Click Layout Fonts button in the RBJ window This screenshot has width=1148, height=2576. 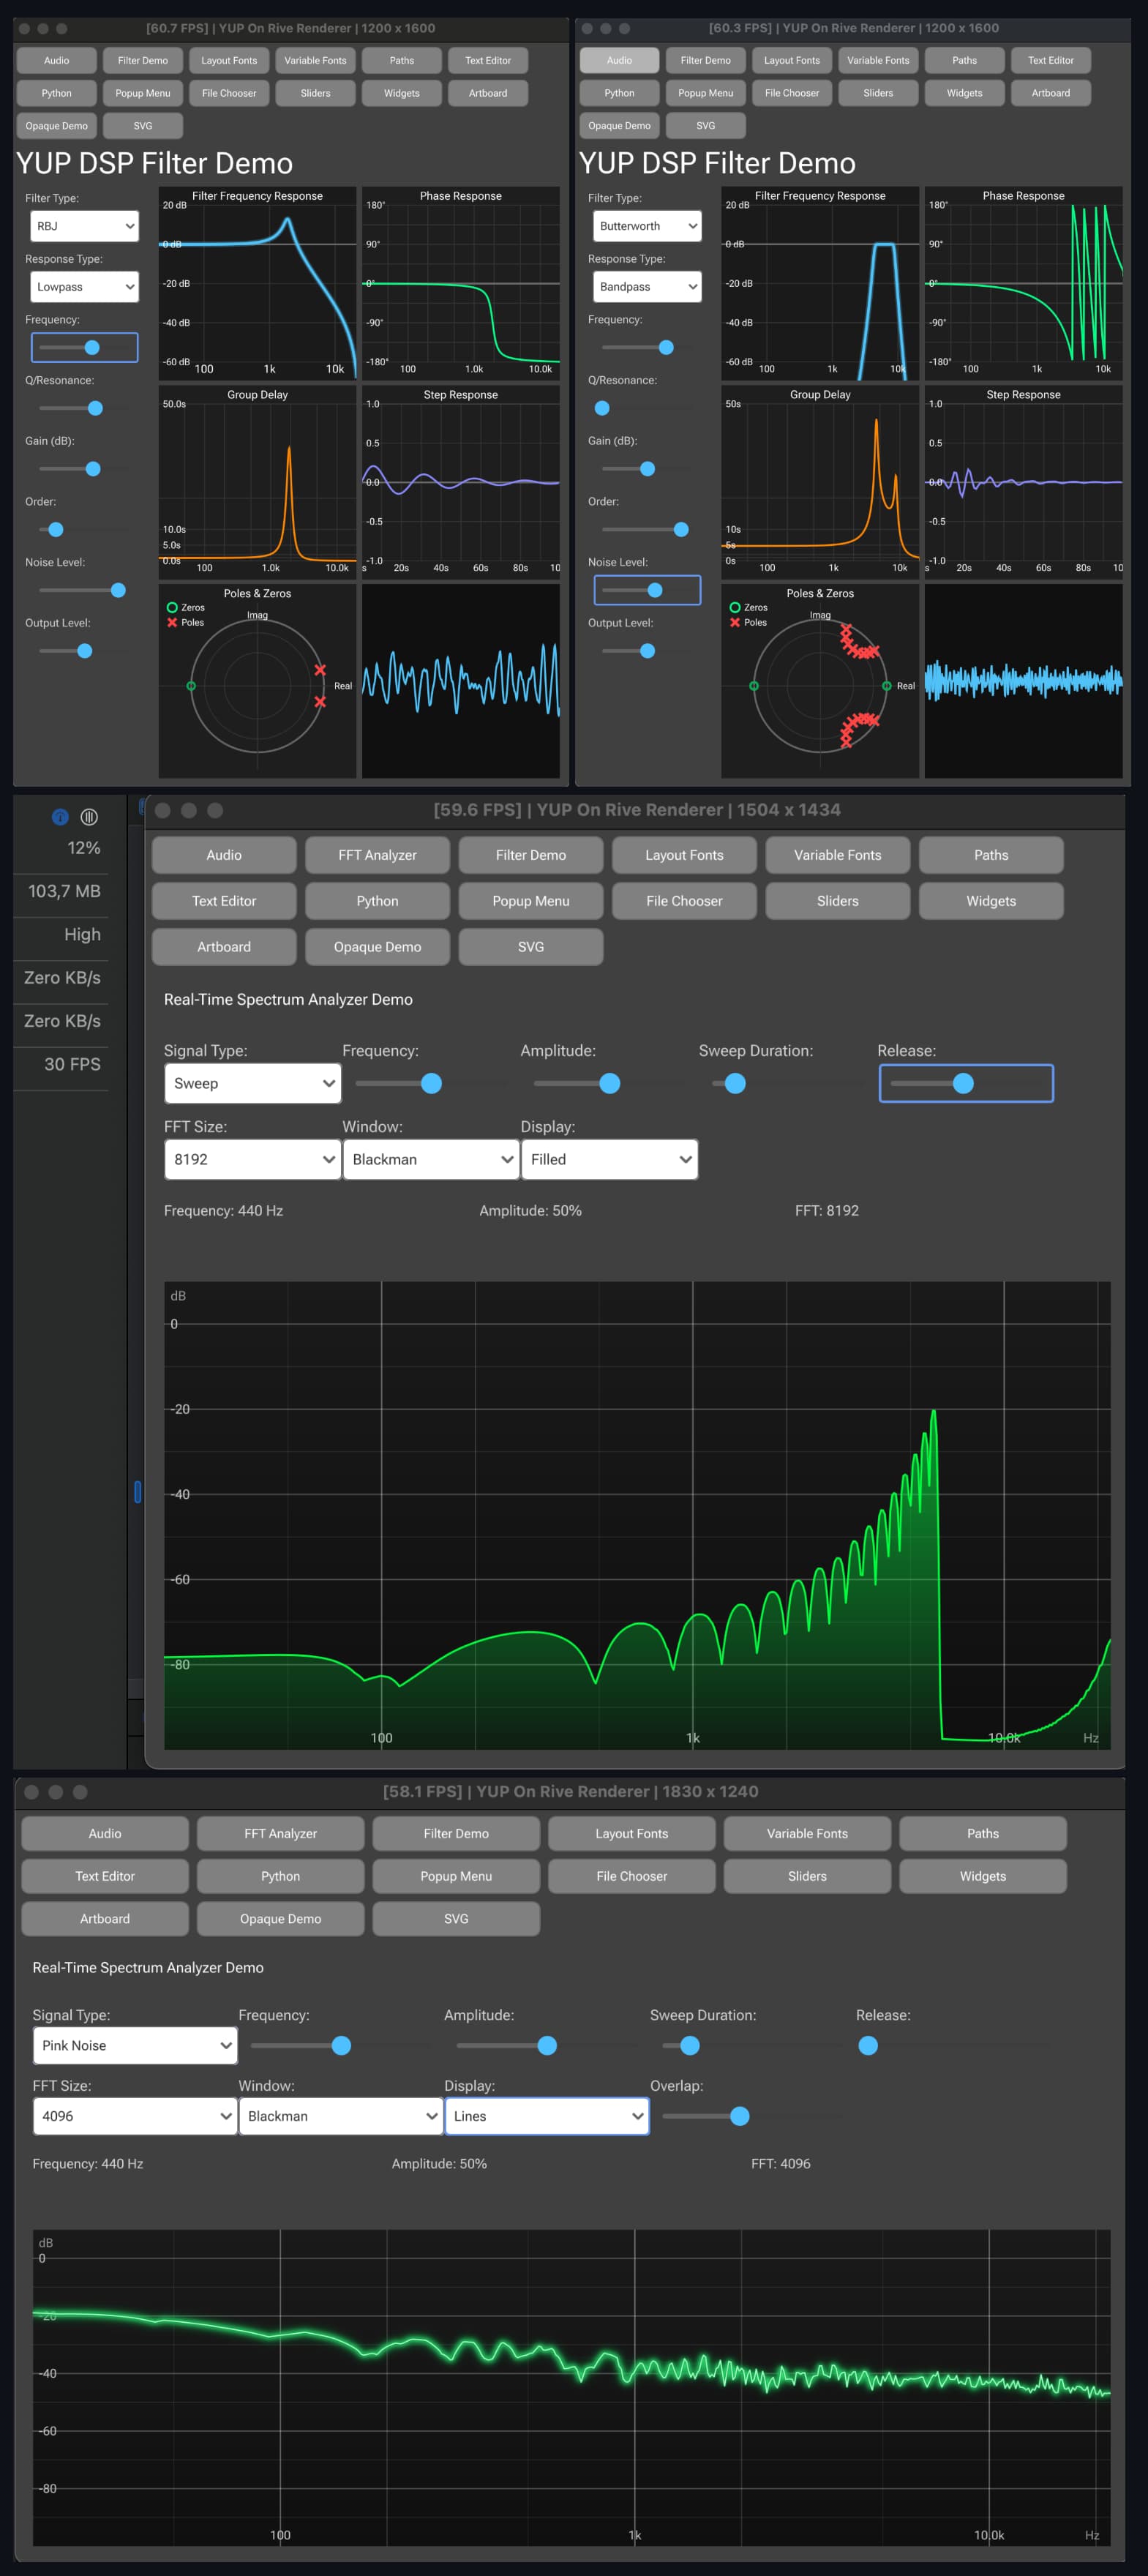point(229,60)
